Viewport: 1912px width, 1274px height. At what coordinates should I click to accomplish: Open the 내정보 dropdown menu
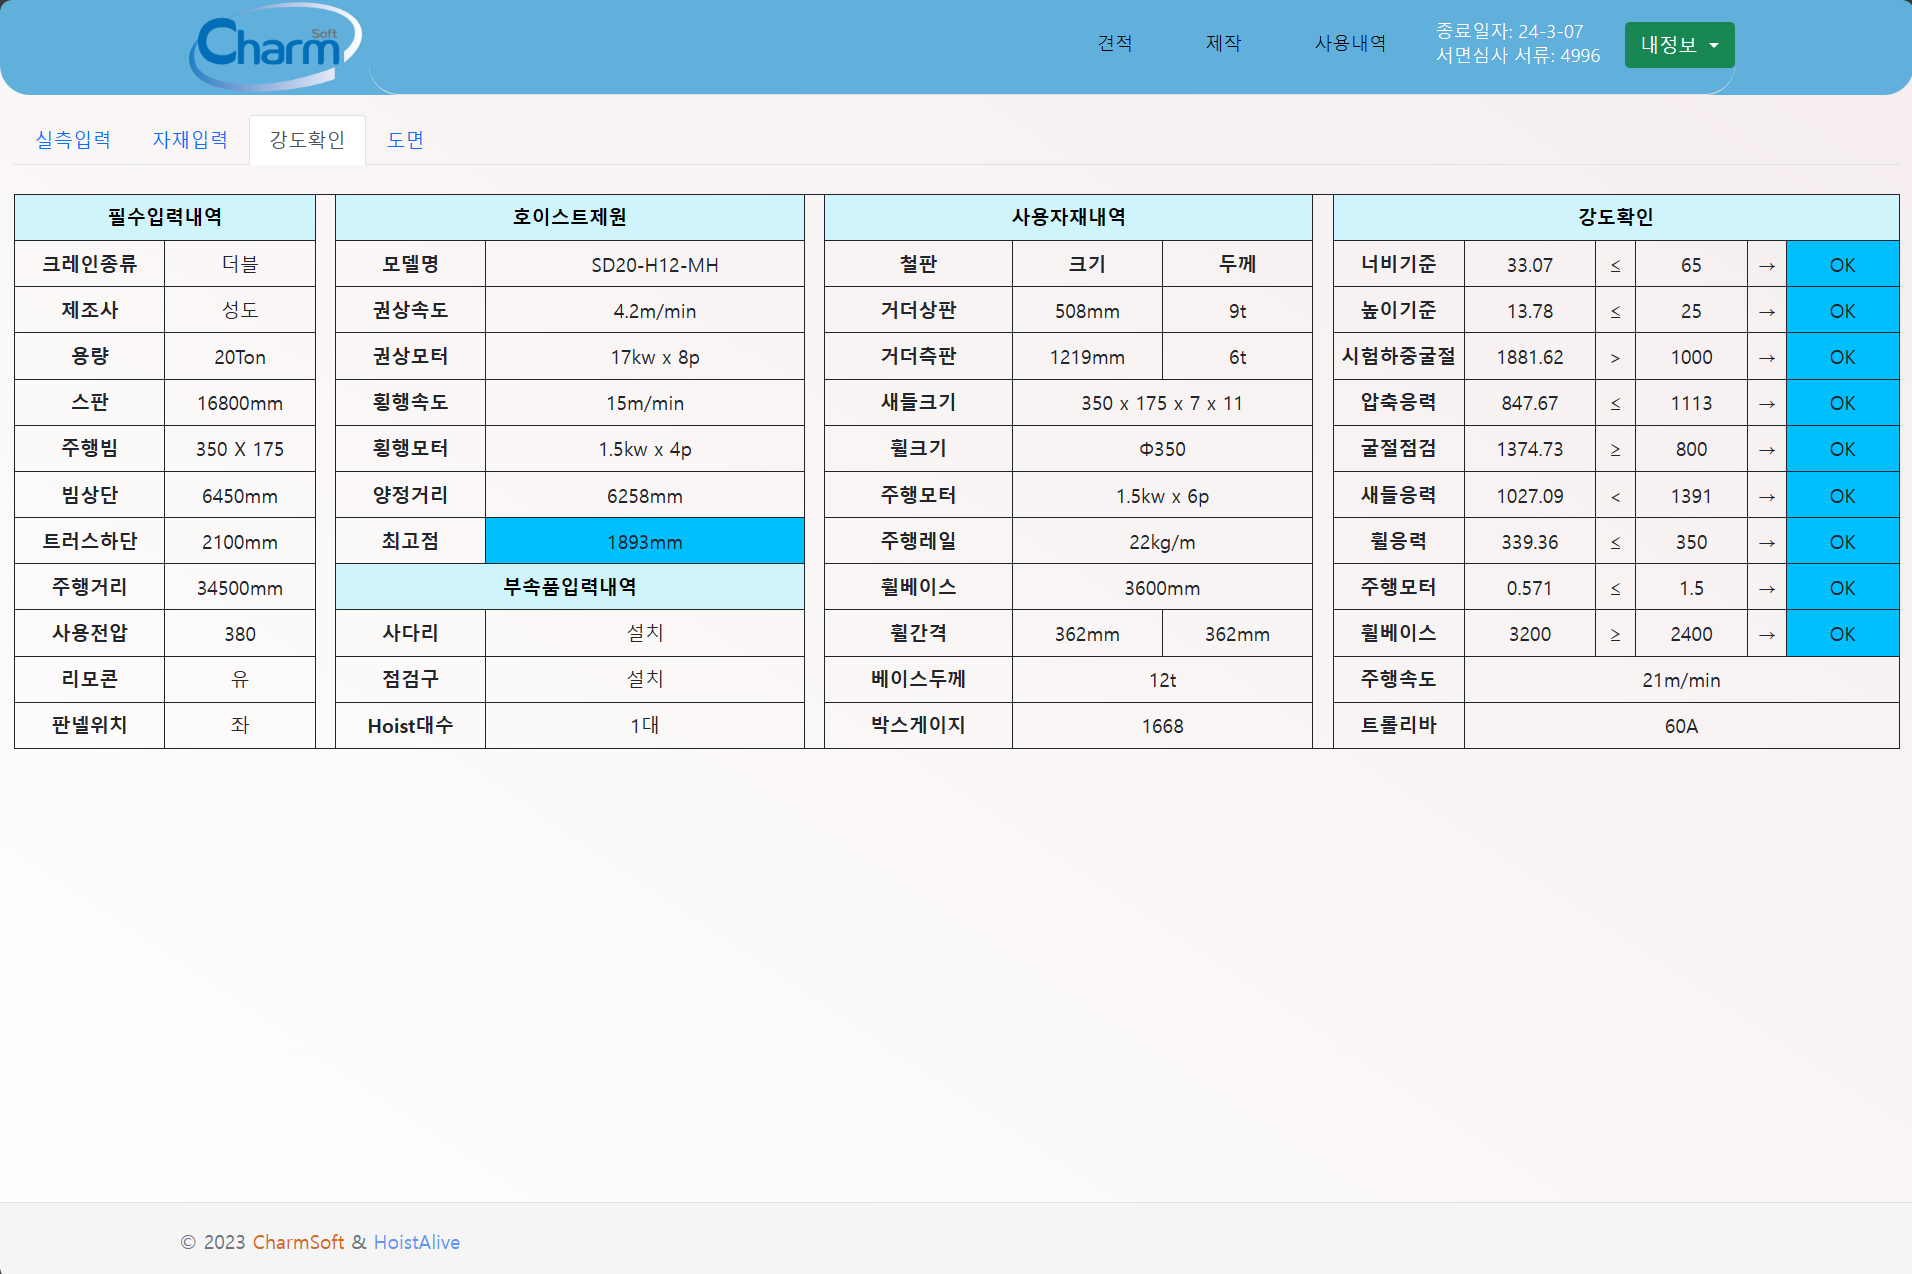pyautogui.click(x=1678, y=45)
